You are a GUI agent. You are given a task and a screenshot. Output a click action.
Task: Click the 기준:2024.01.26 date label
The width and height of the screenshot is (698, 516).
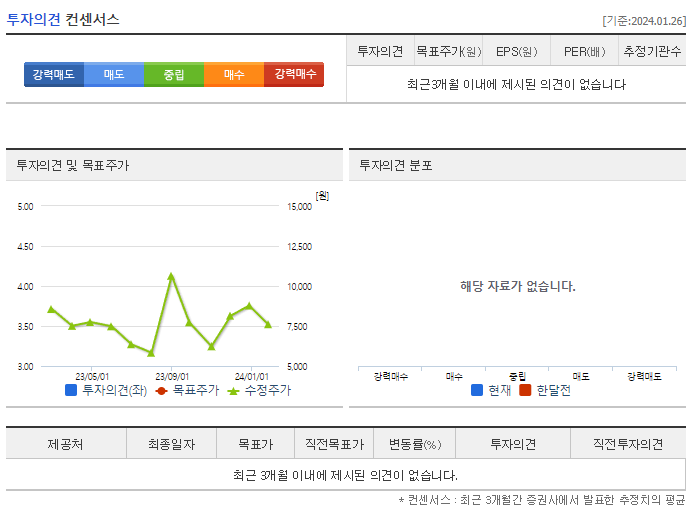coord(644,21)
